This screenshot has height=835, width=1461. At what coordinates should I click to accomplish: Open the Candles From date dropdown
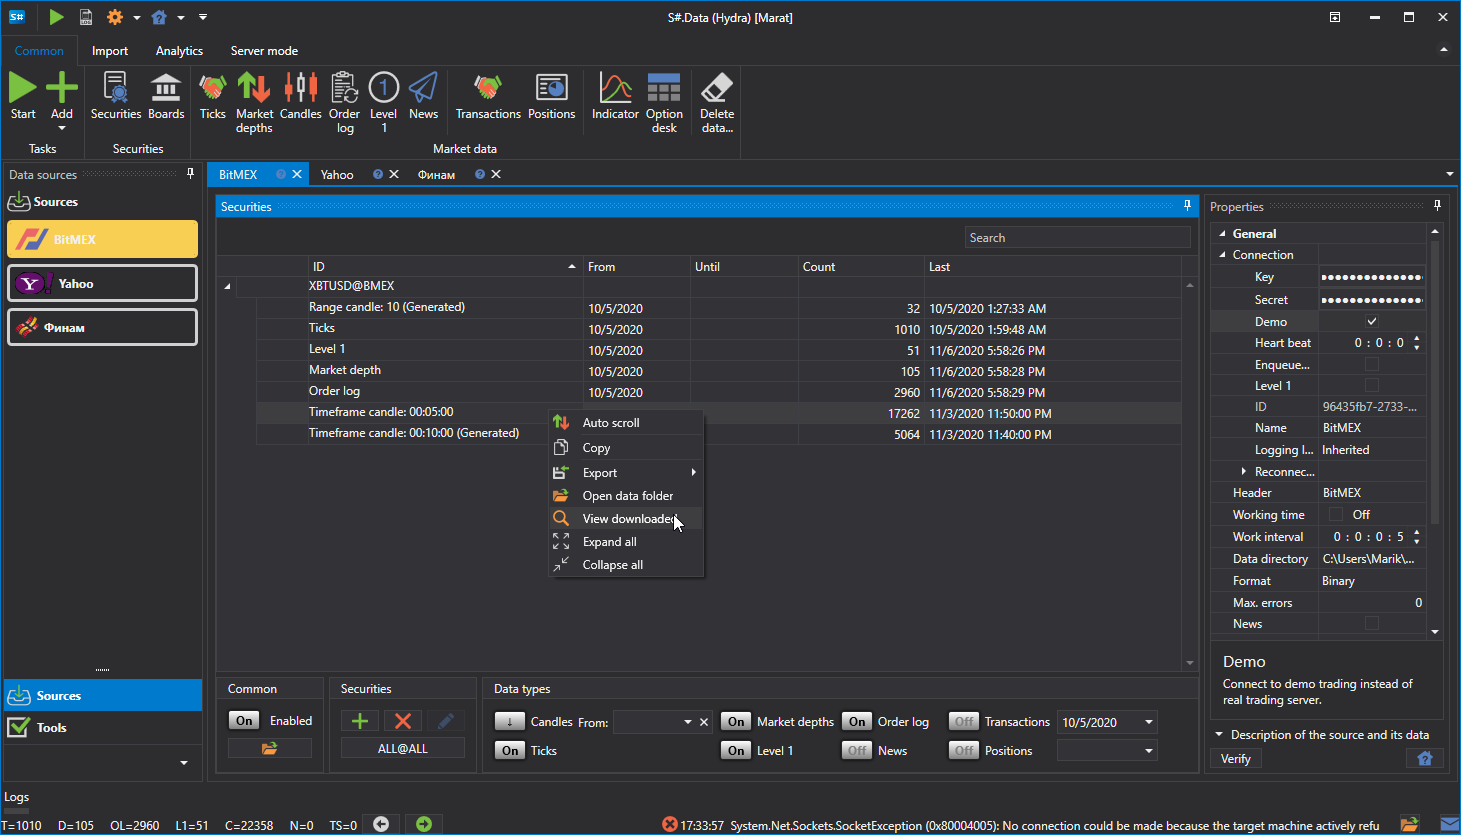click(688, 722)
